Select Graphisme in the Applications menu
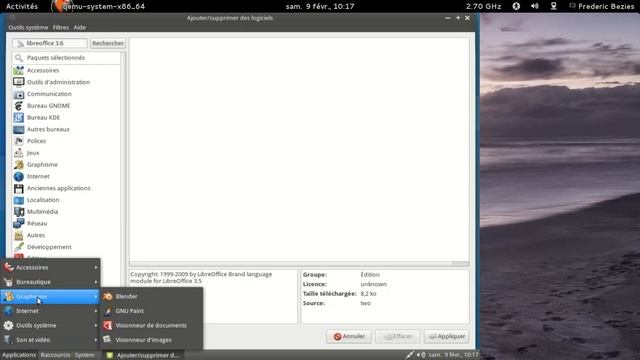This screenshot has height=360, width=640. [x=50, y=296]
